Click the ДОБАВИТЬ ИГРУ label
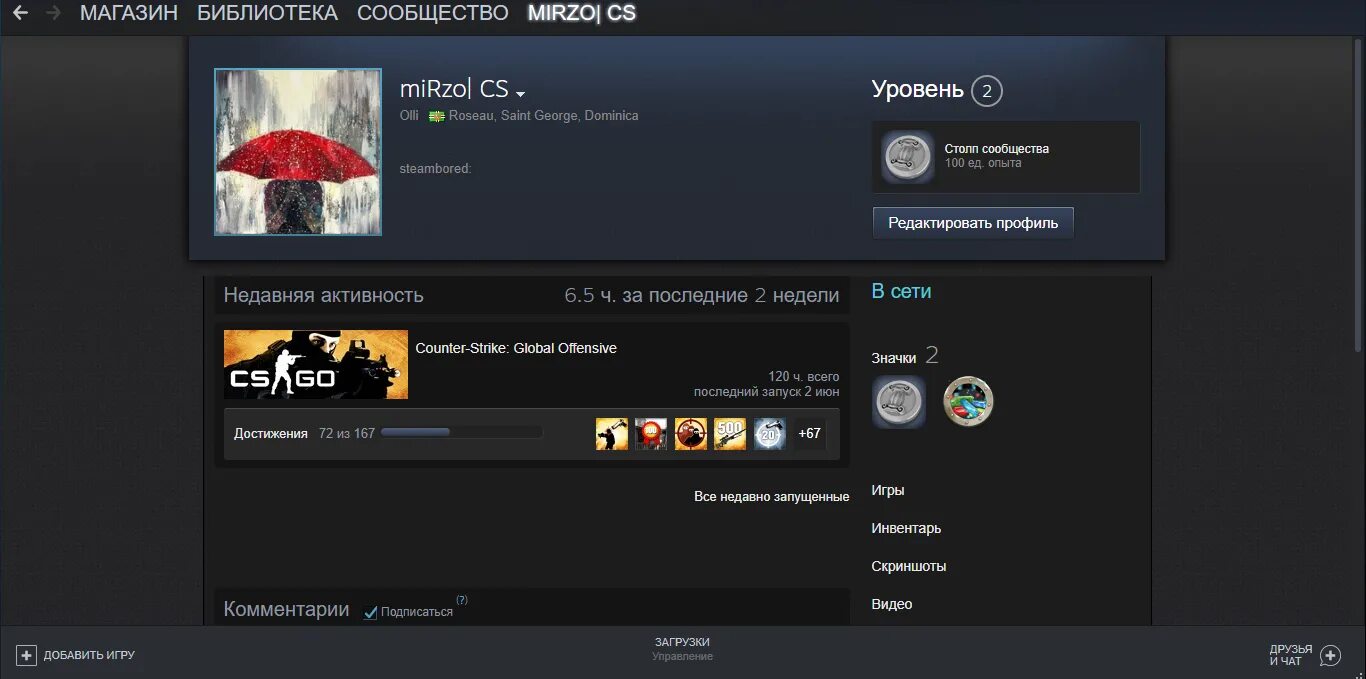 (89, 655)
